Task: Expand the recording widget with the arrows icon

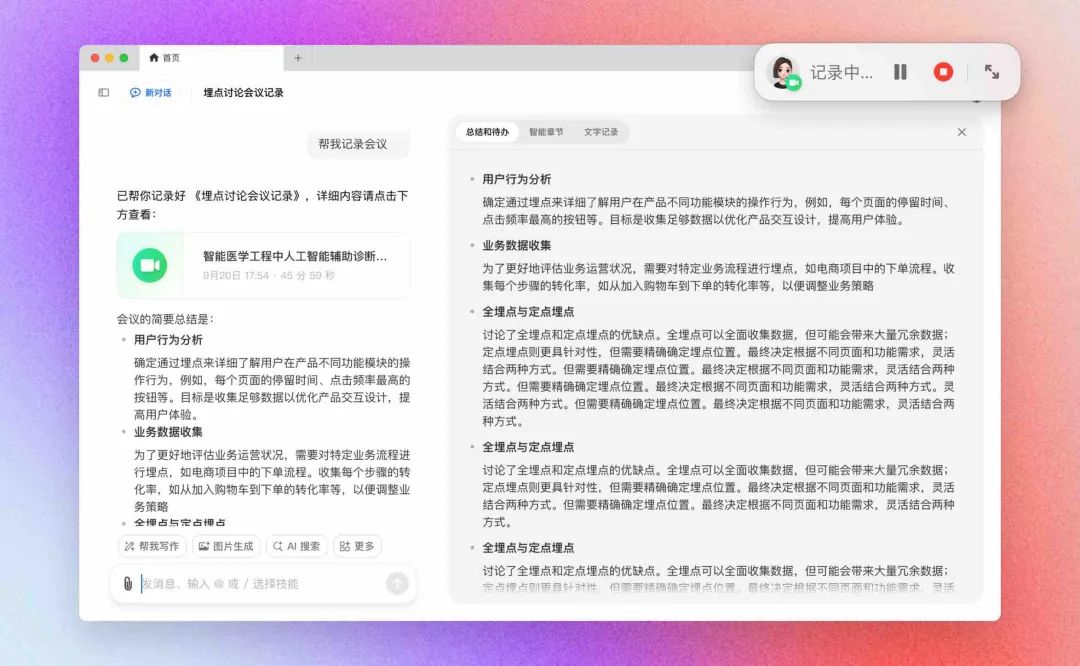Action: click(x=992, y=72)
